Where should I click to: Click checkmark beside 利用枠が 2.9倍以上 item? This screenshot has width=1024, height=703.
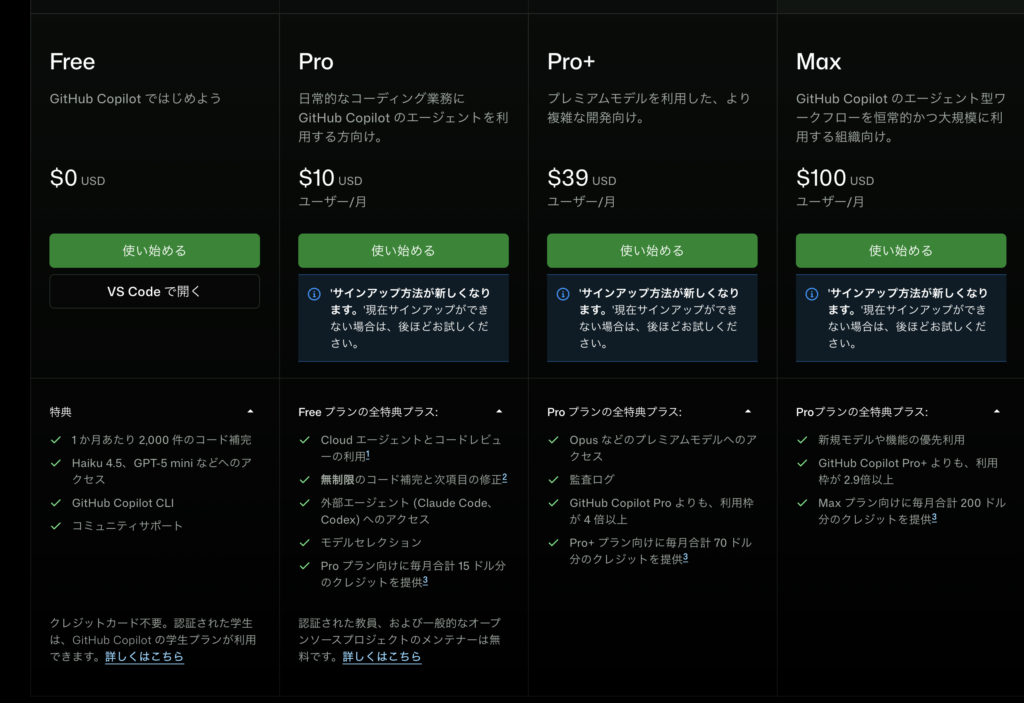click(x=803, y=463)
